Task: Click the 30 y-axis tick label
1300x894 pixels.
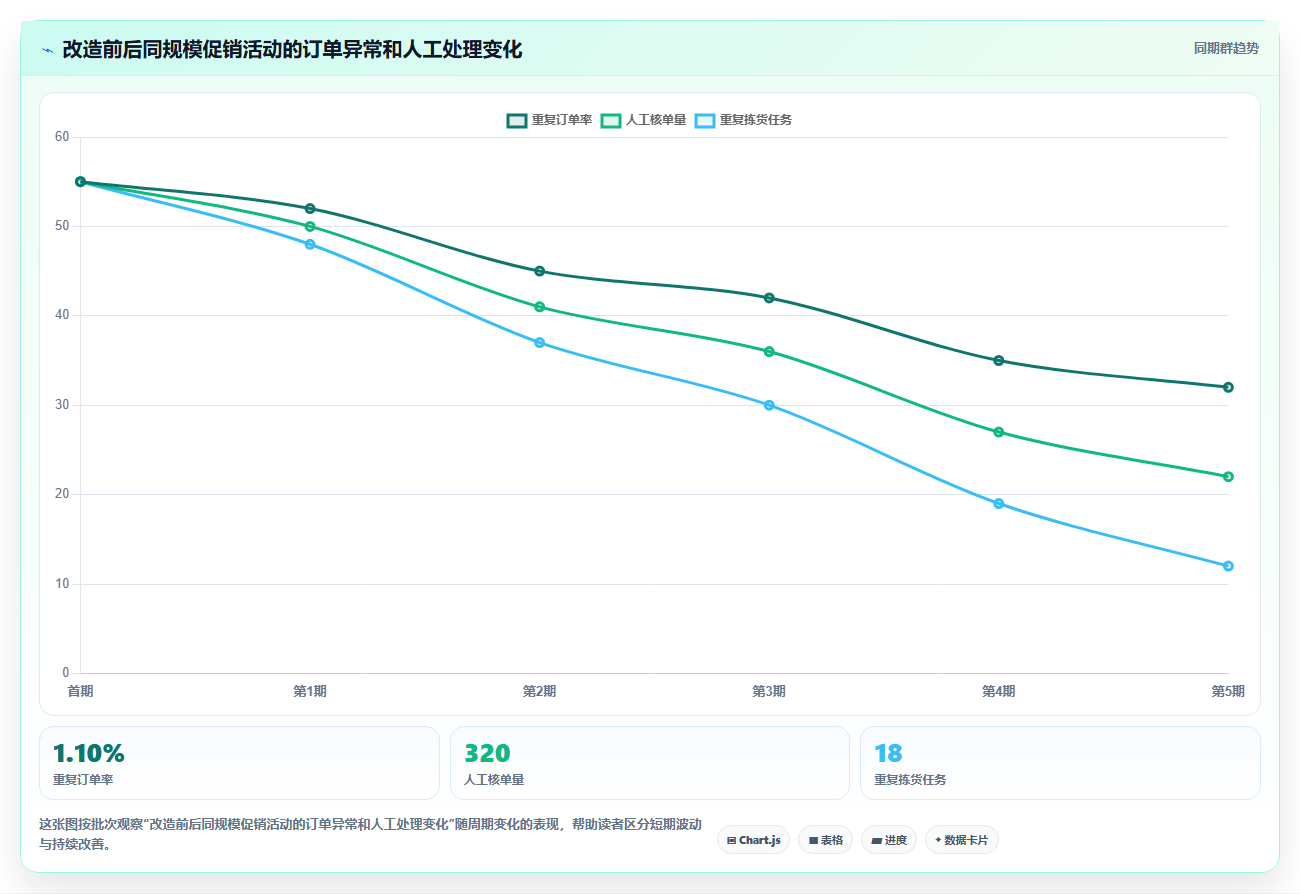Action: click(x=62, y=405)
